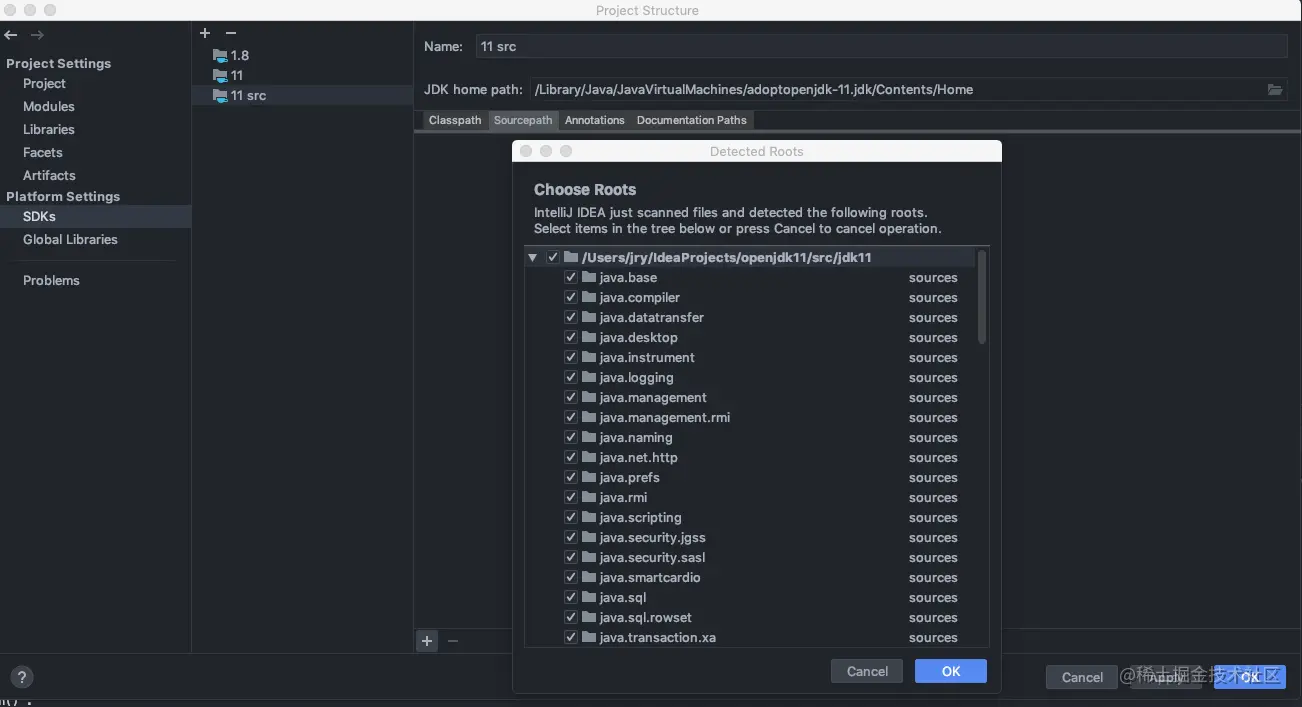Screen dimensions: 1302x707
Task: Click the jdk11 root folder icon
Action: pos(571,257)
